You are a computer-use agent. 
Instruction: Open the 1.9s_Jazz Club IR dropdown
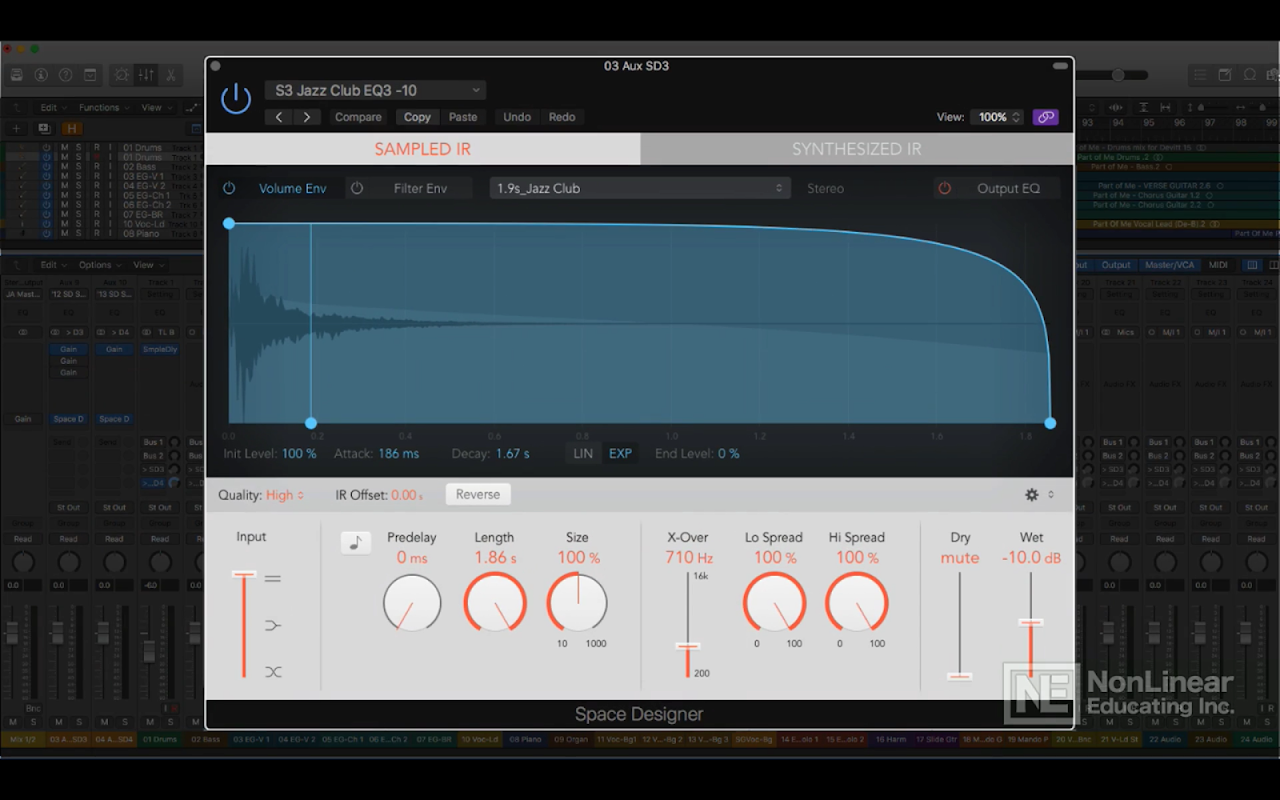coord(639,188)
